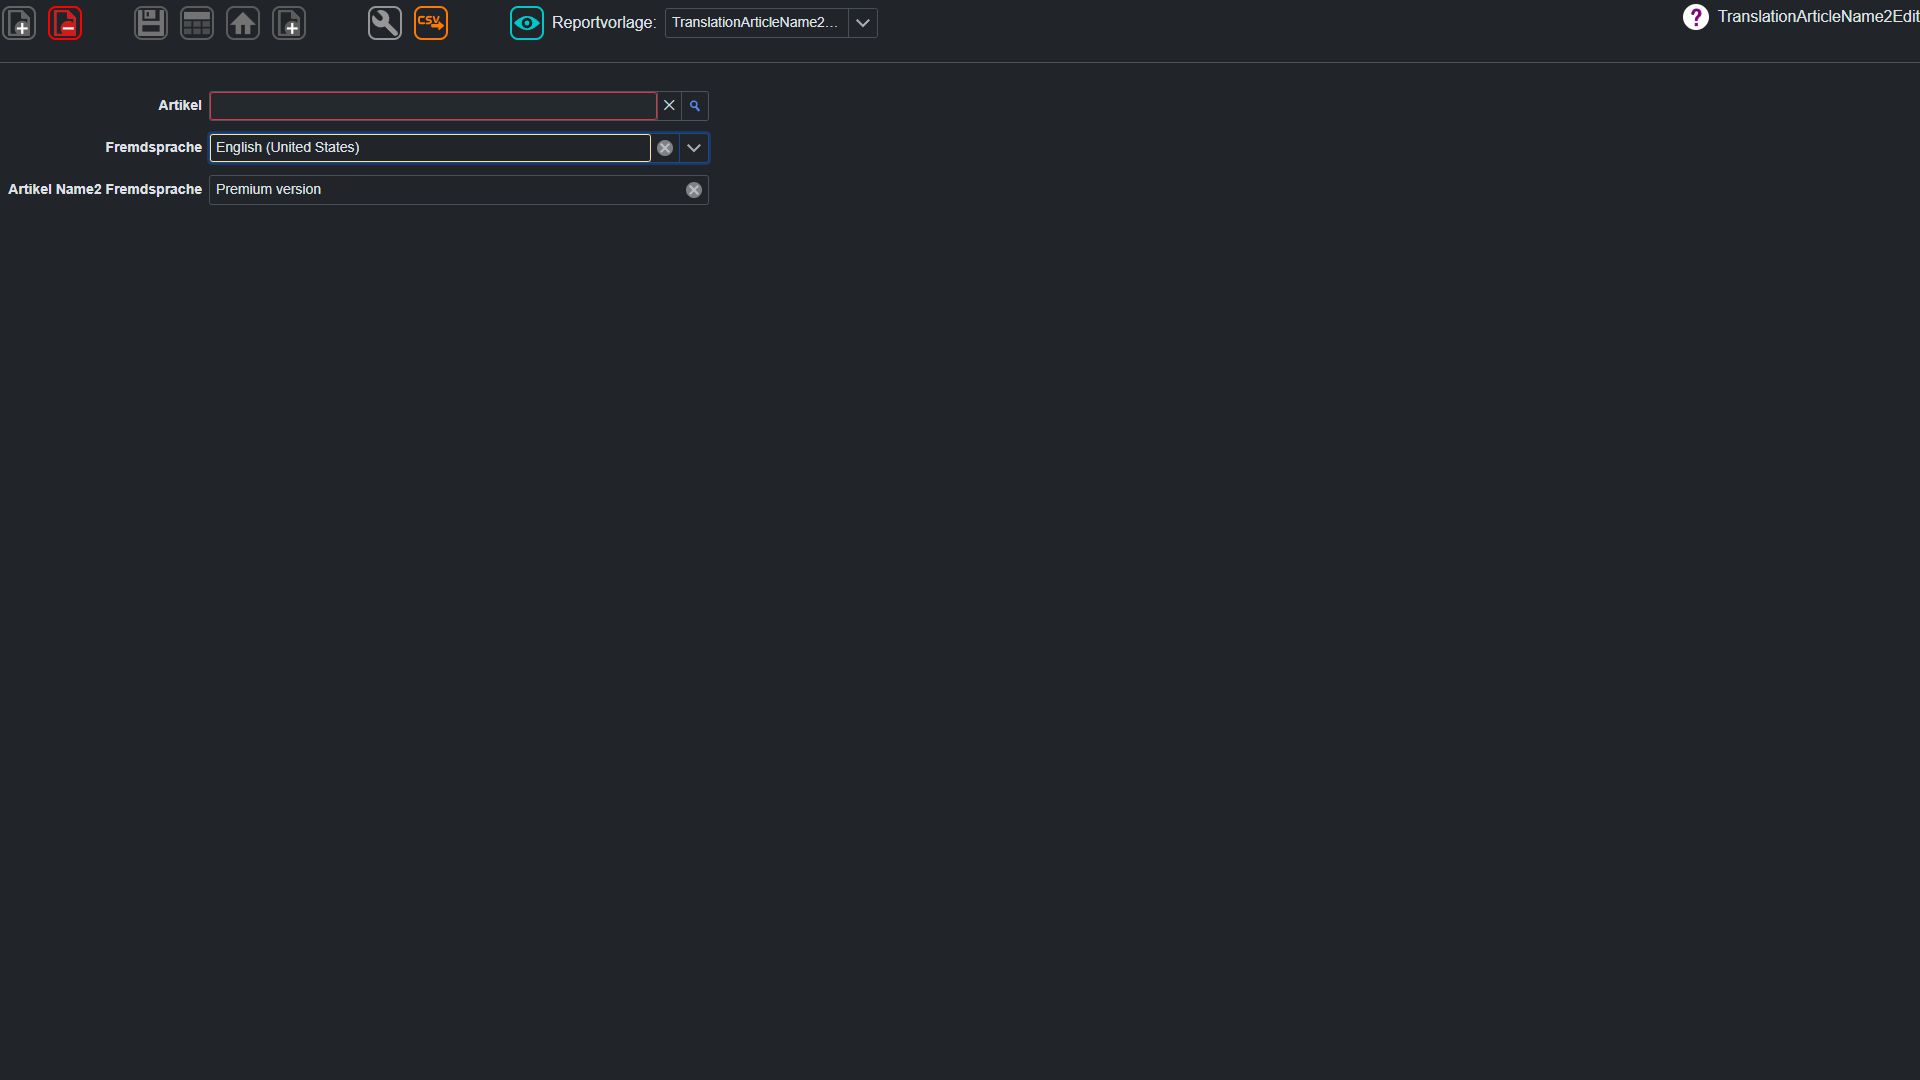Viewport: 1920px width, 1080px height.
Task: Focus the empty Artikel input field
Action: click(x=433, y=105)
